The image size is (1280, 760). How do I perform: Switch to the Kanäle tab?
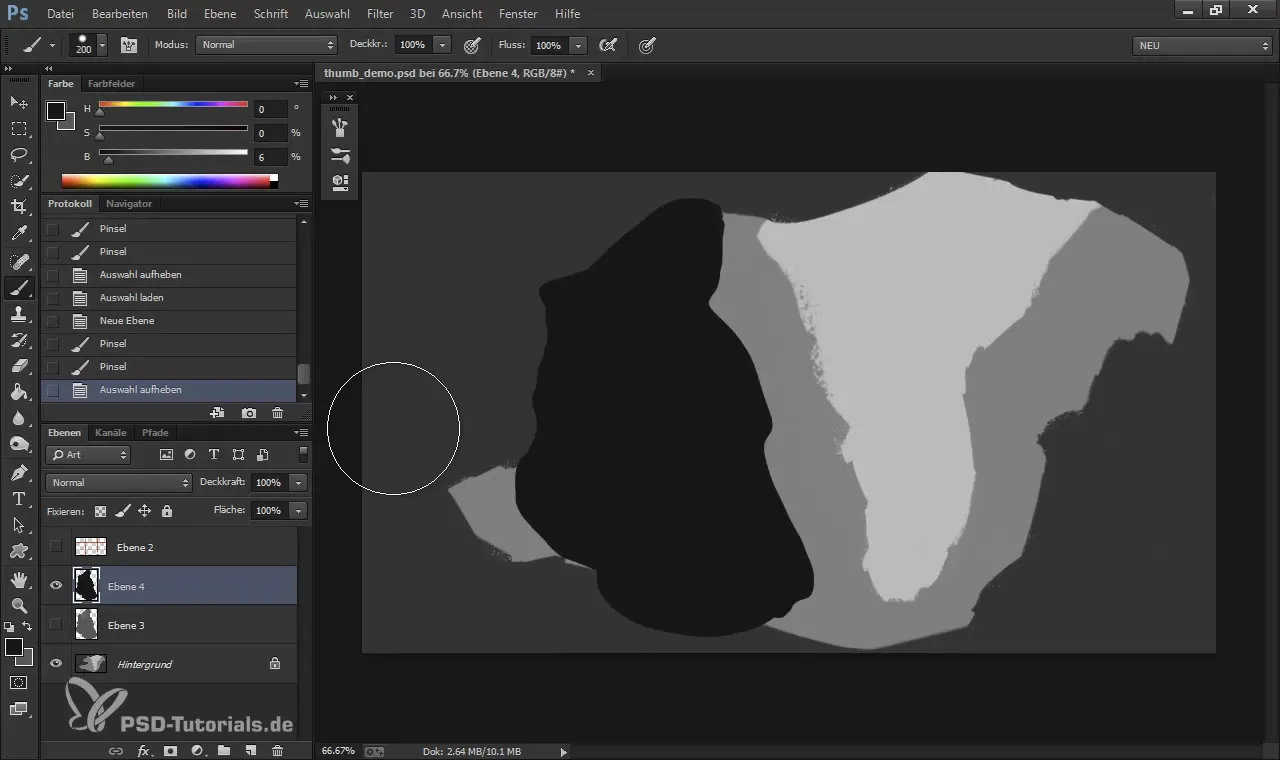point(111,433)
